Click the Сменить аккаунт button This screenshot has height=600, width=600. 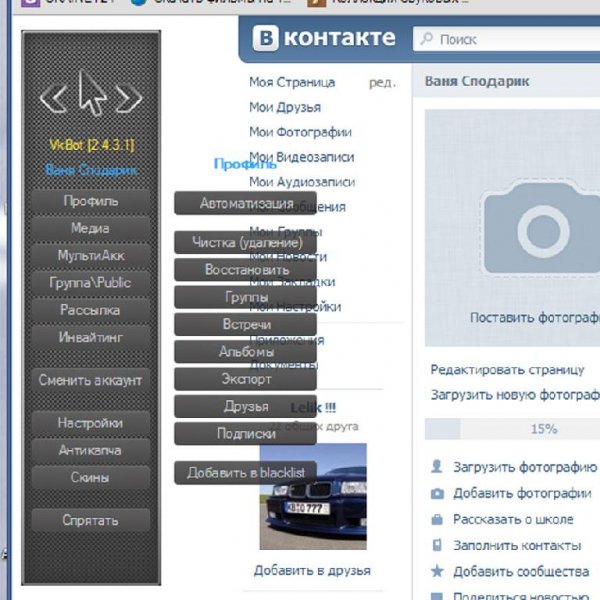[x=91, y=380]
